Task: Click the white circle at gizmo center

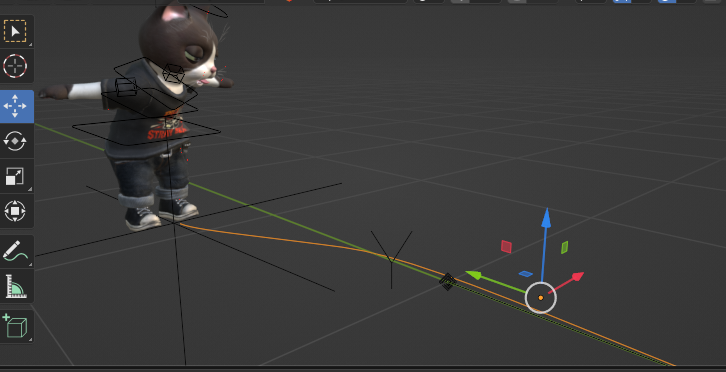Action: (541, 298)
